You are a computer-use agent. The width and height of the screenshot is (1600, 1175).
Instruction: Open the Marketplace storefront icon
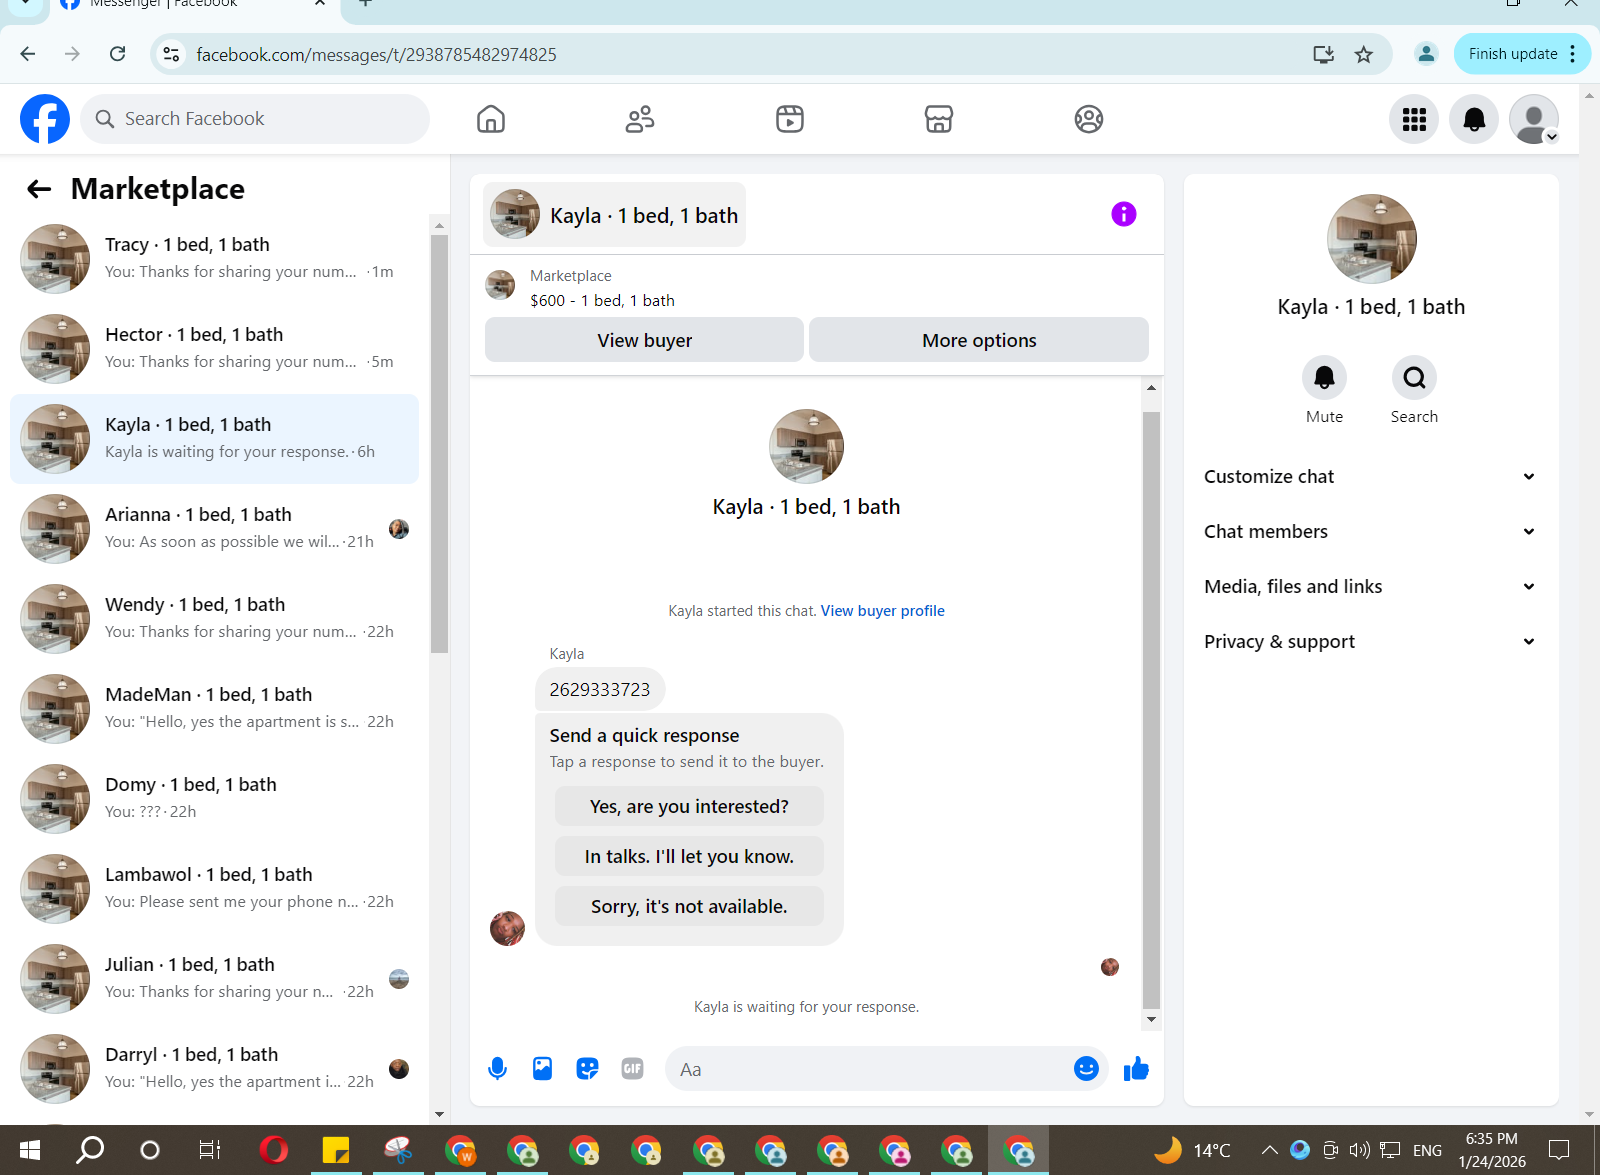[939, 119]
